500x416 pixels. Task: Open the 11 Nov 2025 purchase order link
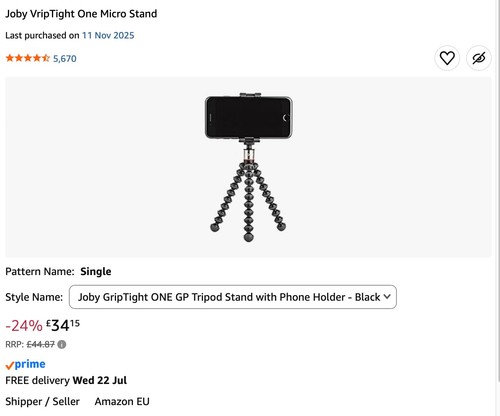click(108, 35)
